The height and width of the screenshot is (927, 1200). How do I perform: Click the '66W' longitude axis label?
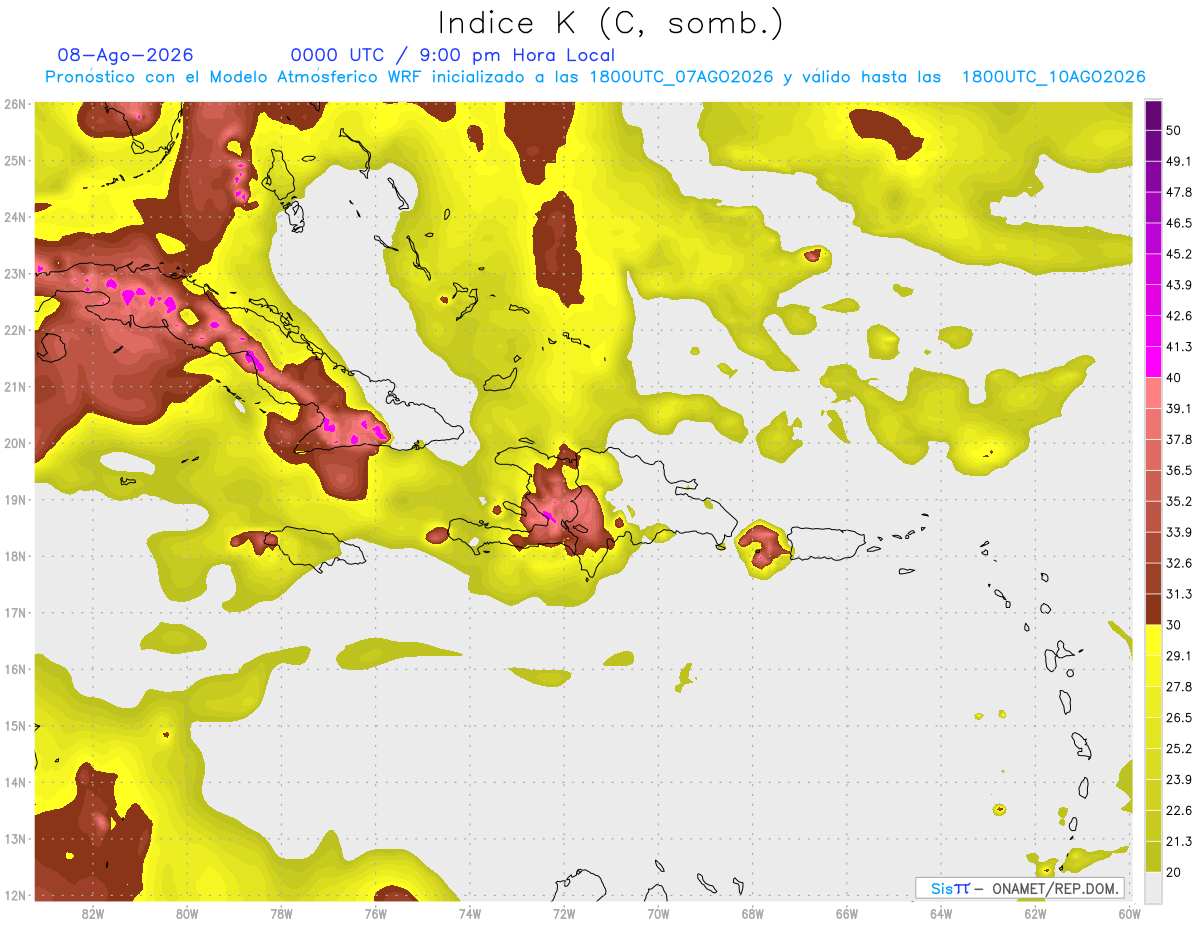(846, 914)
